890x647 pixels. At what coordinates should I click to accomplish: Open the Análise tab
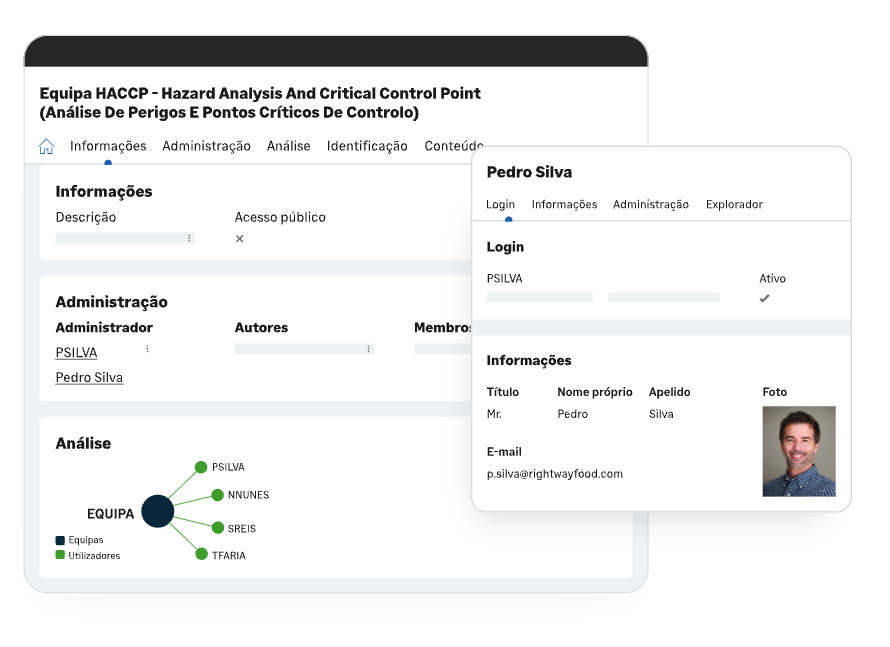[x=288, y=146]
